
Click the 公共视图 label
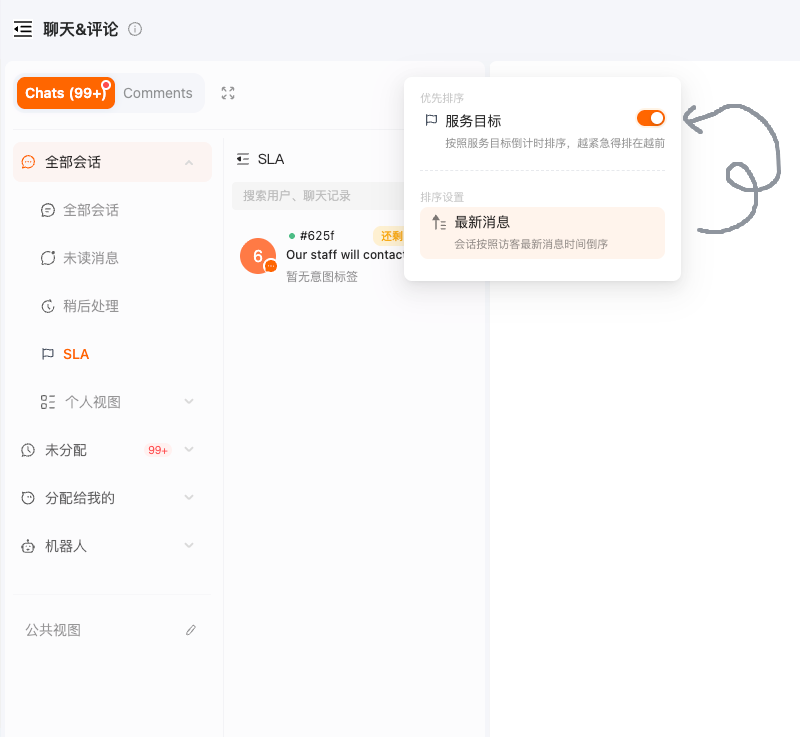53,630
